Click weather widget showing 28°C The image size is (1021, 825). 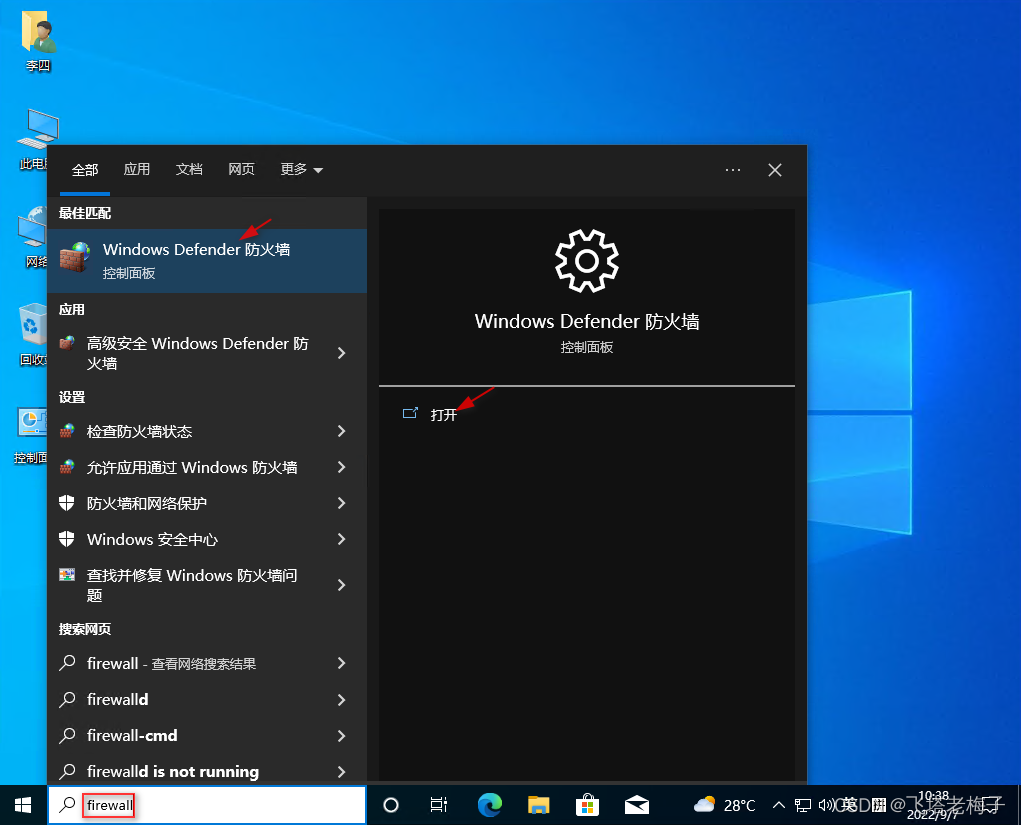pos(724,805)
